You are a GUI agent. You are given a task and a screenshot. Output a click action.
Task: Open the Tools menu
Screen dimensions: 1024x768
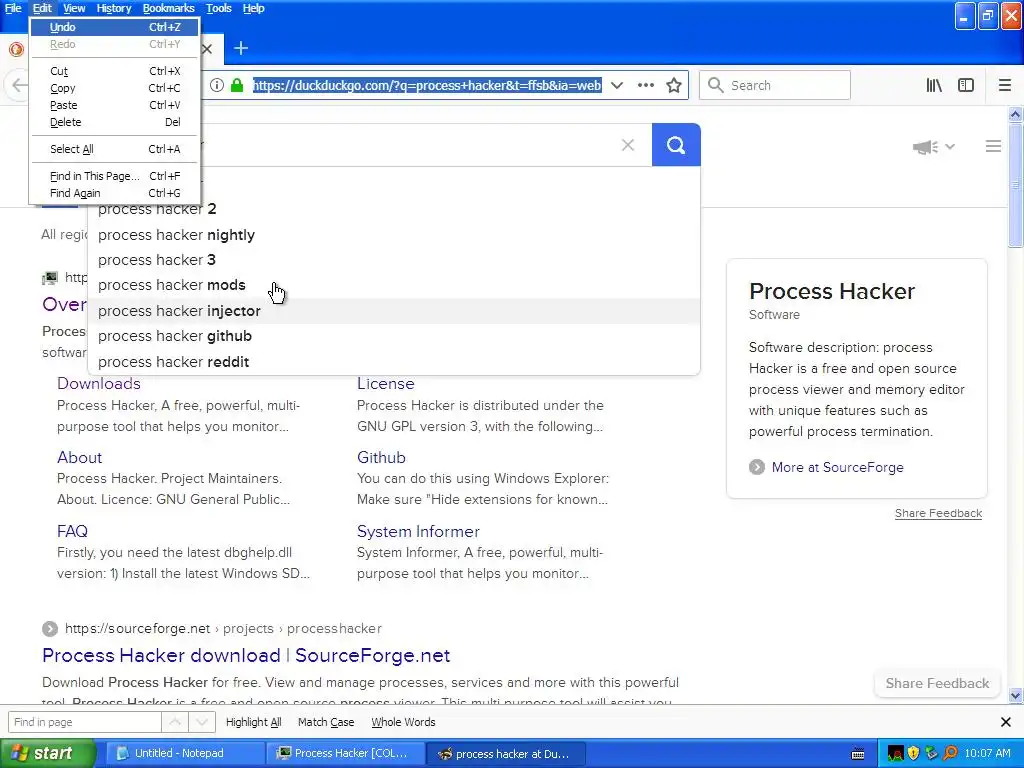click(x=219, y=8)
